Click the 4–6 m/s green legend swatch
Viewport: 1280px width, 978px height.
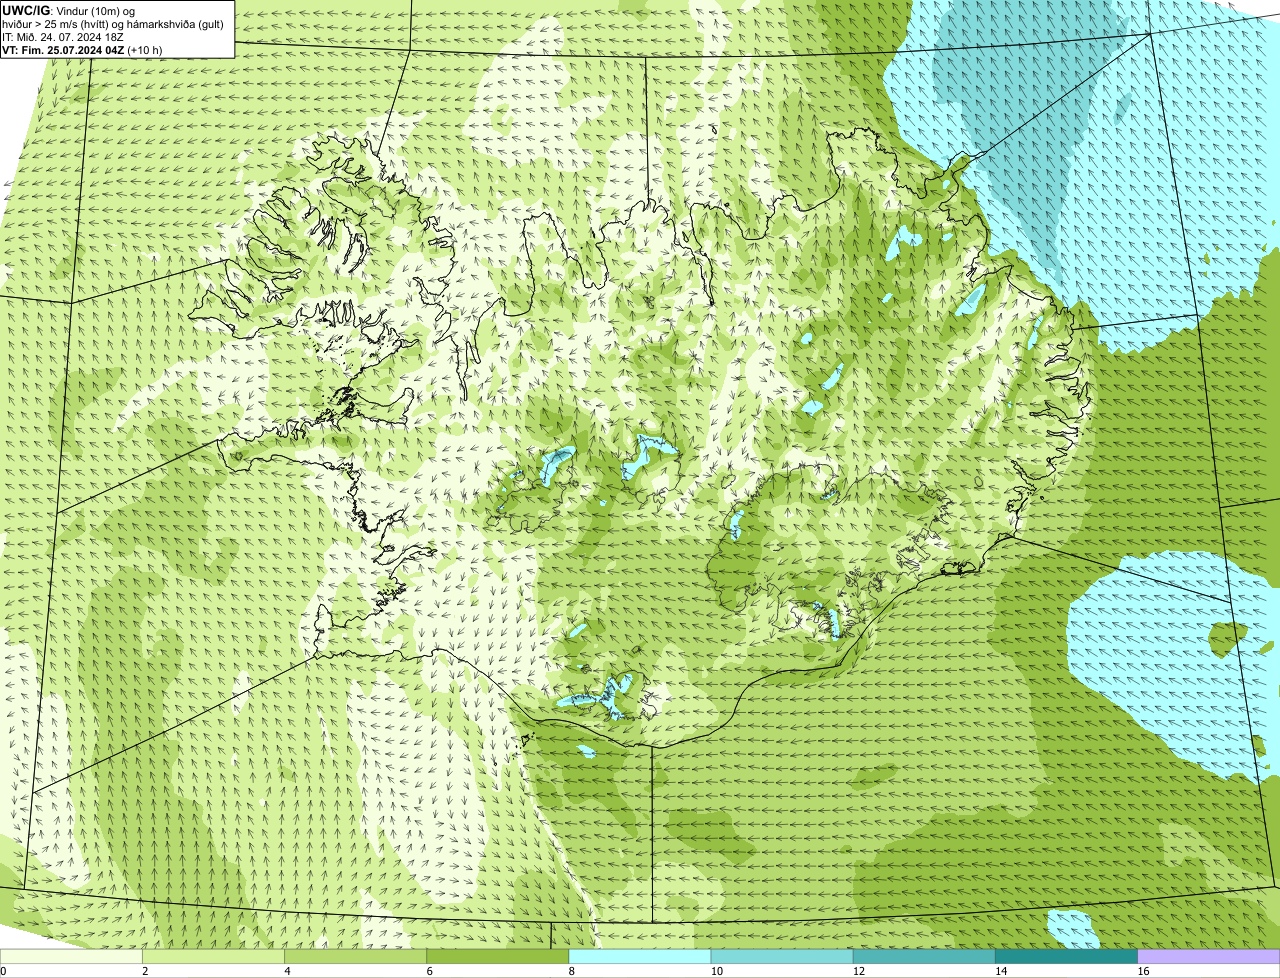pyautogui.click(x=356, y=957)
